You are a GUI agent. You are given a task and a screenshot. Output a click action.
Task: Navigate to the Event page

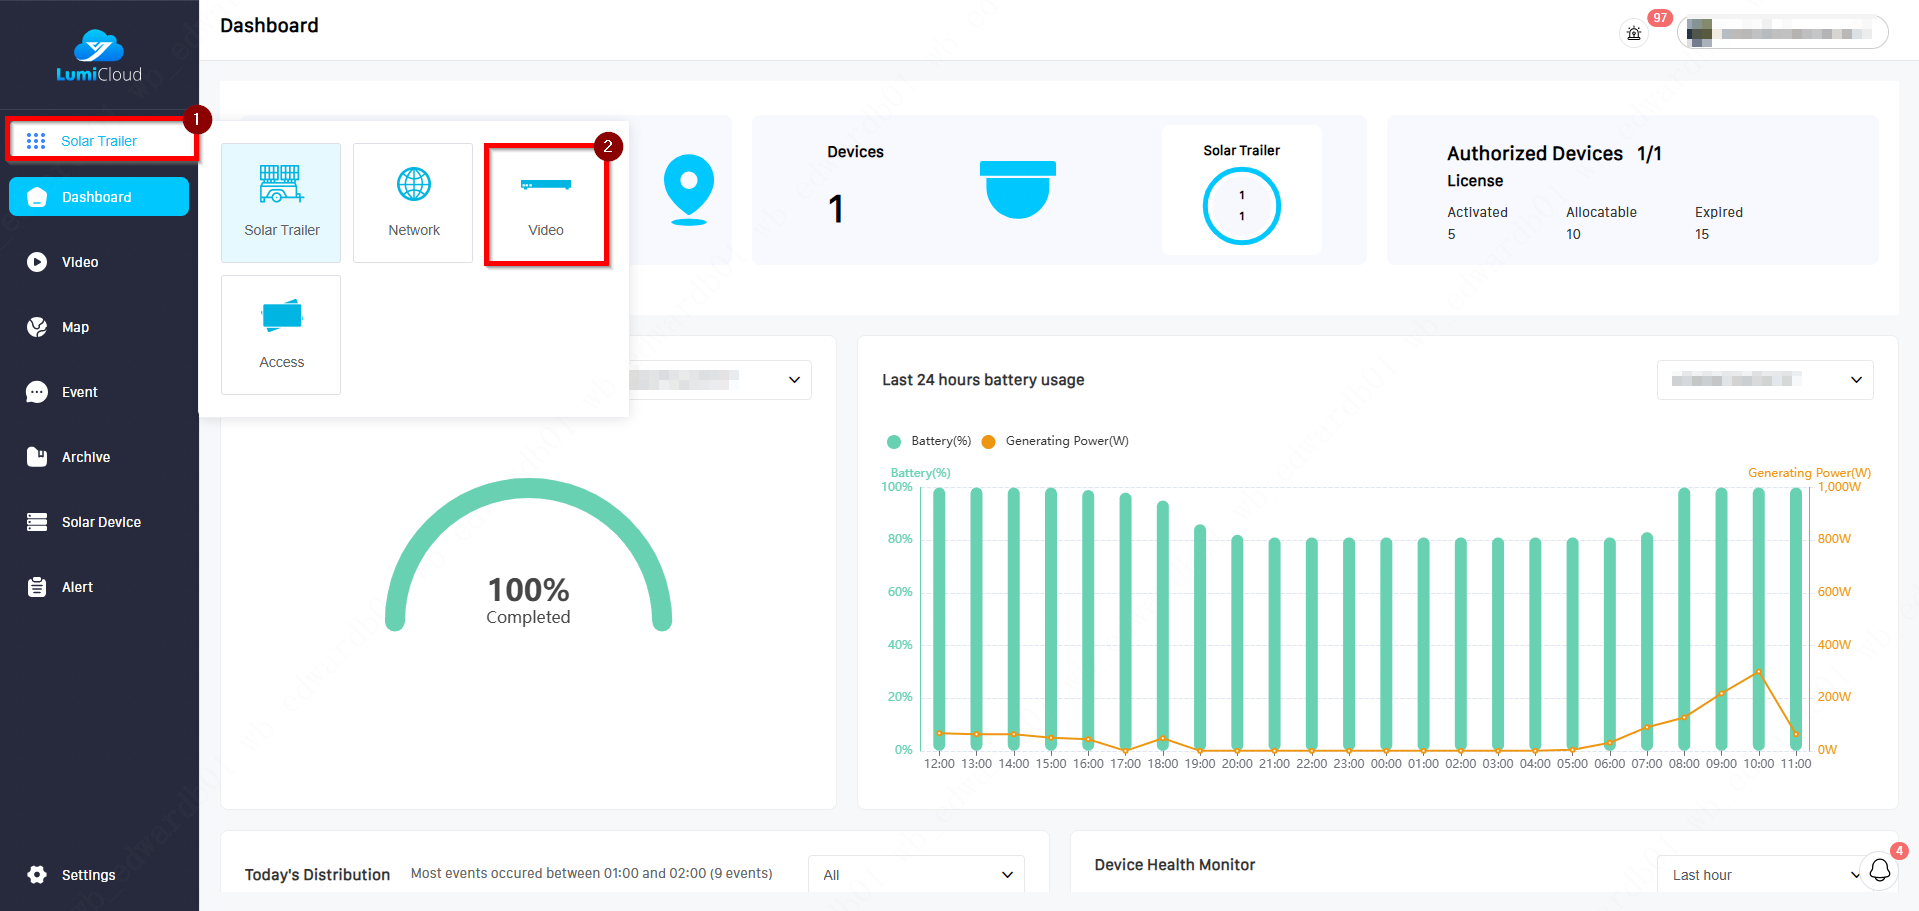(79, 392)
